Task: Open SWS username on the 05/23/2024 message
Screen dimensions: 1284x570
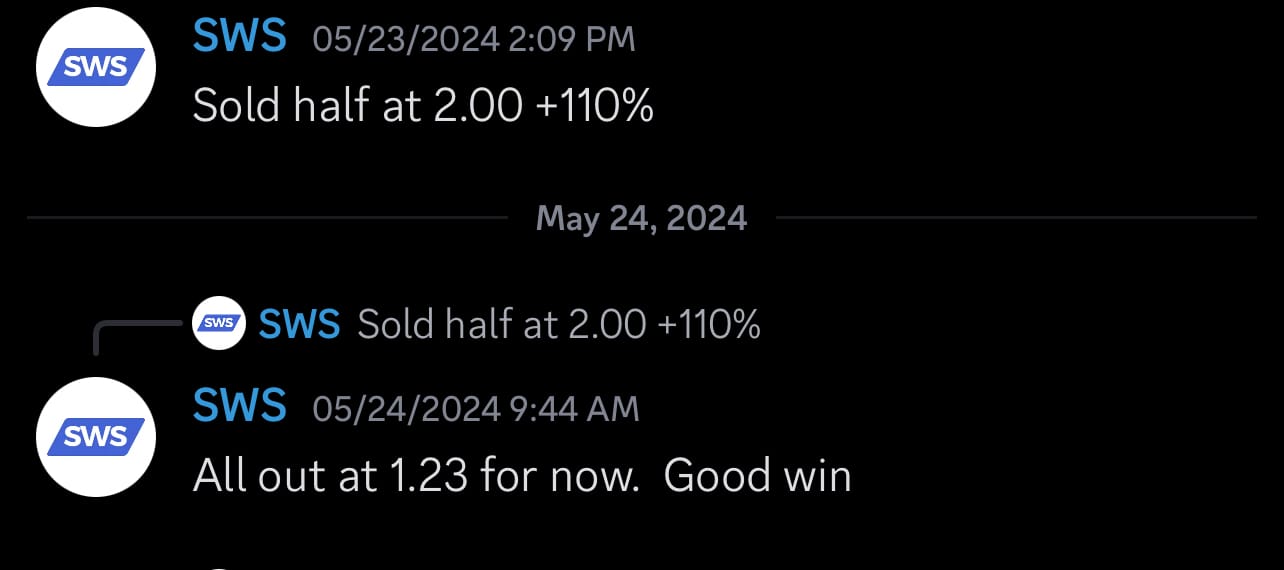Action: point(240,37)
